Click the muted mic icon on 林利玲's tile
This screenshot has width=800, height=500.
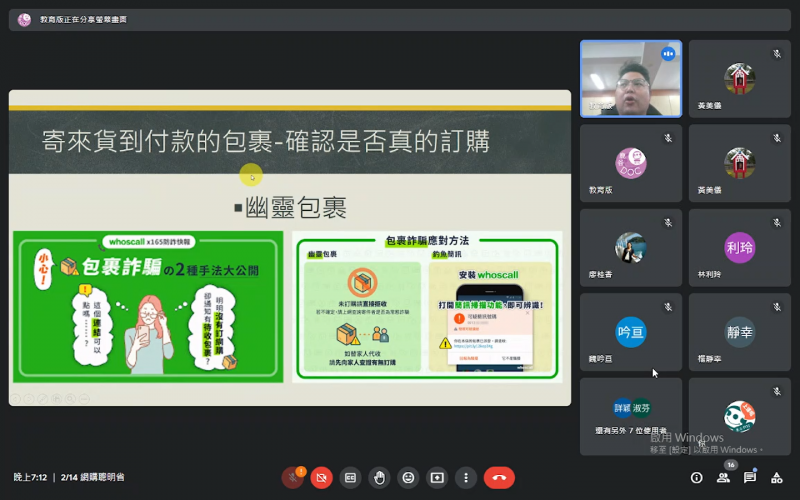click(x=777, y=222)
